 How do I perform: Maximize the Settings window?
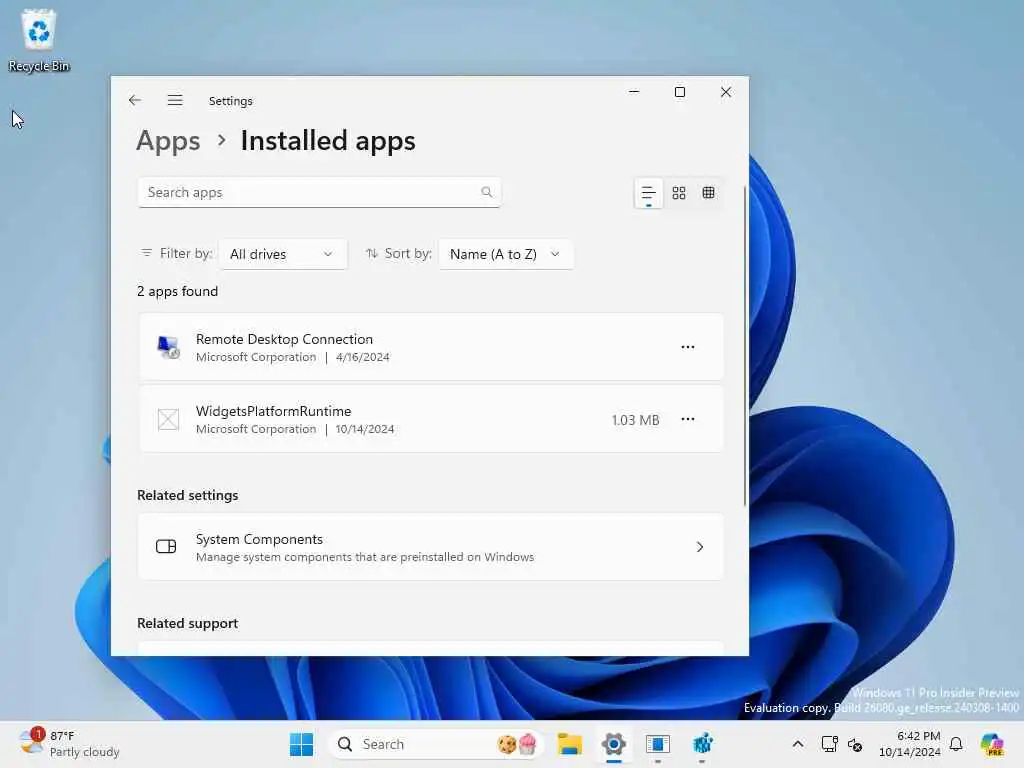[x=680, y=92]
